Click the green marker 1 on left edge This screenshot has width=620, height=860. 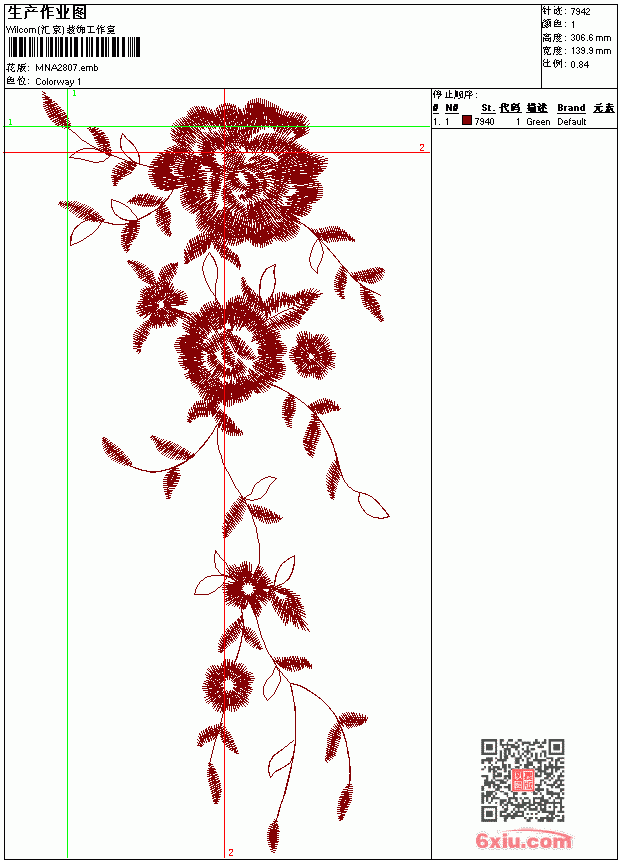[x=10, y=122]
